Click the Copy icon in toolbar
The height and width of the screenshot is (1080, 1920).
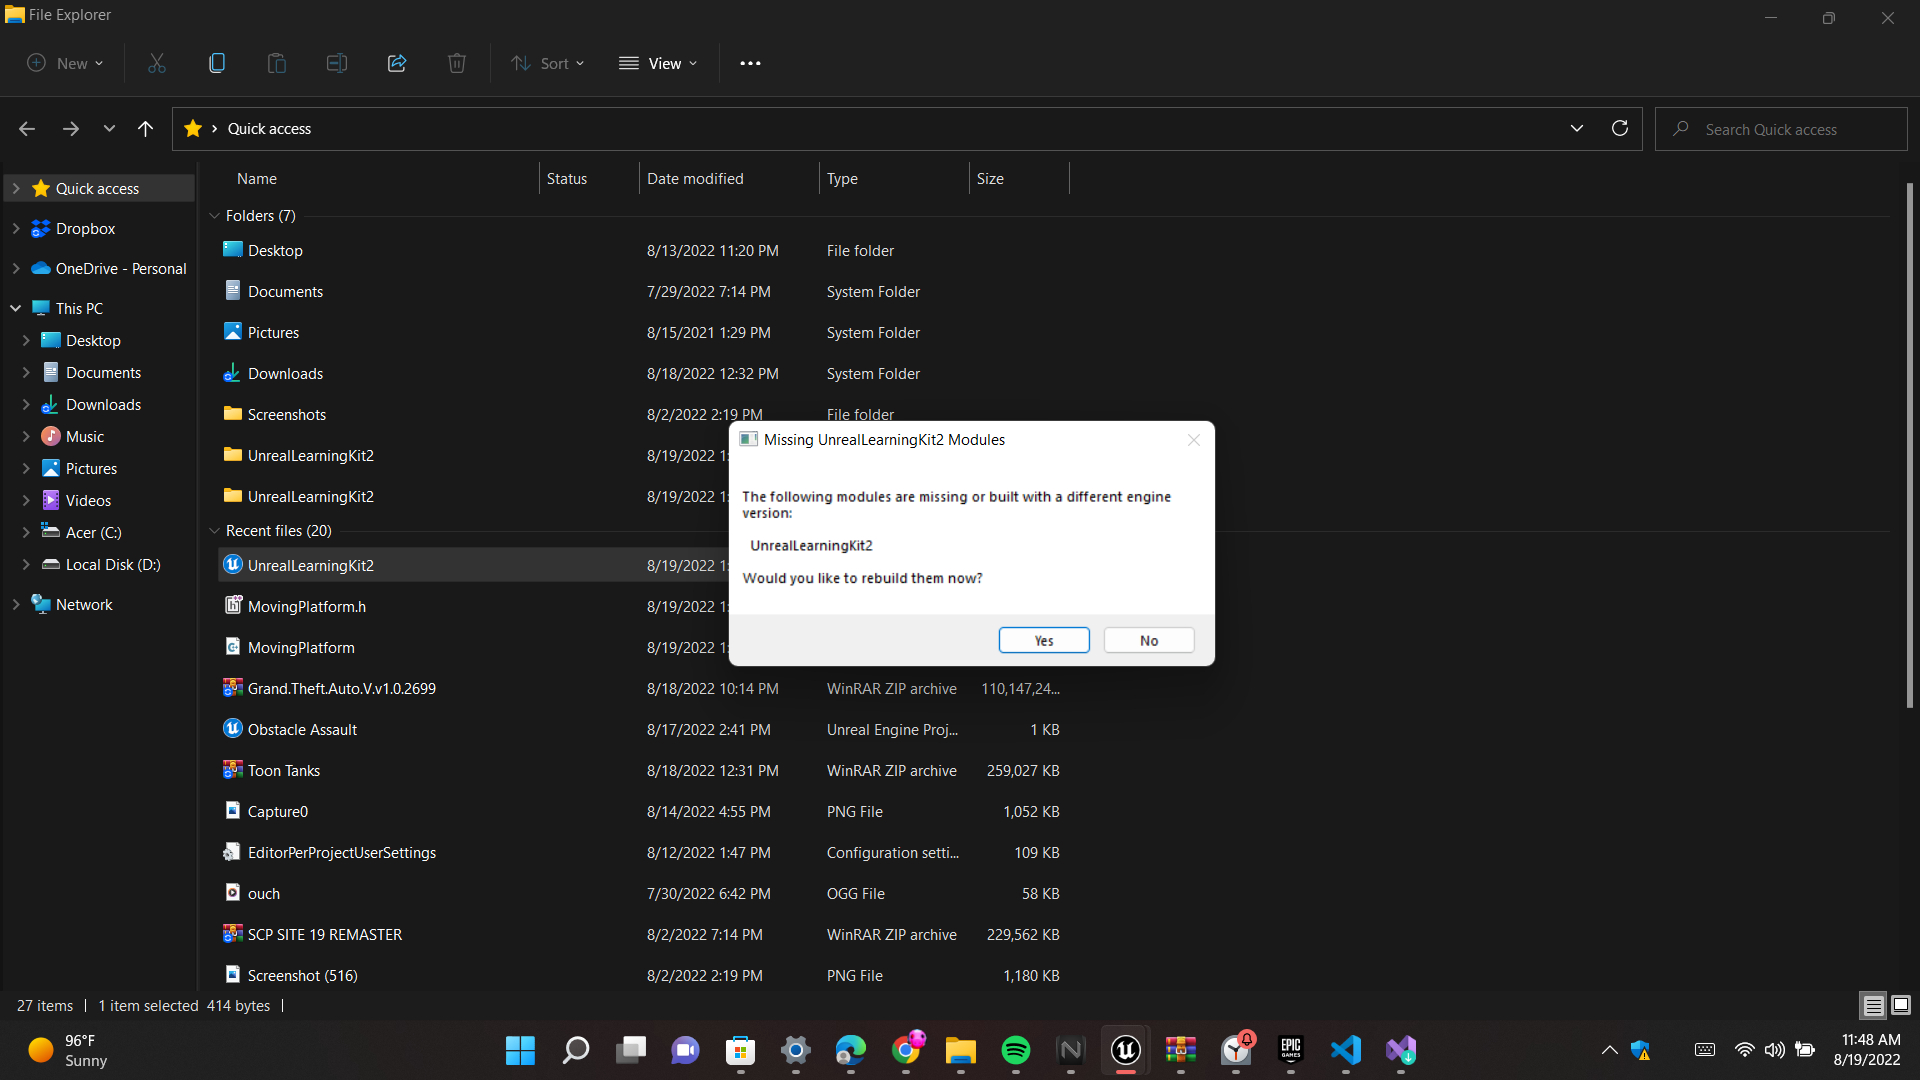coord(217,63)
